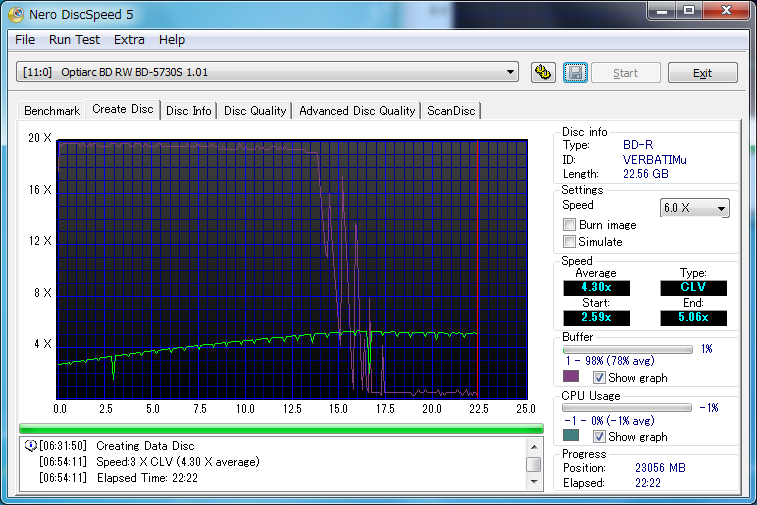The image size is (757, 505).
Task: Click the Buffer '1 - 98% (78% avg)' text
Action: 610,361
